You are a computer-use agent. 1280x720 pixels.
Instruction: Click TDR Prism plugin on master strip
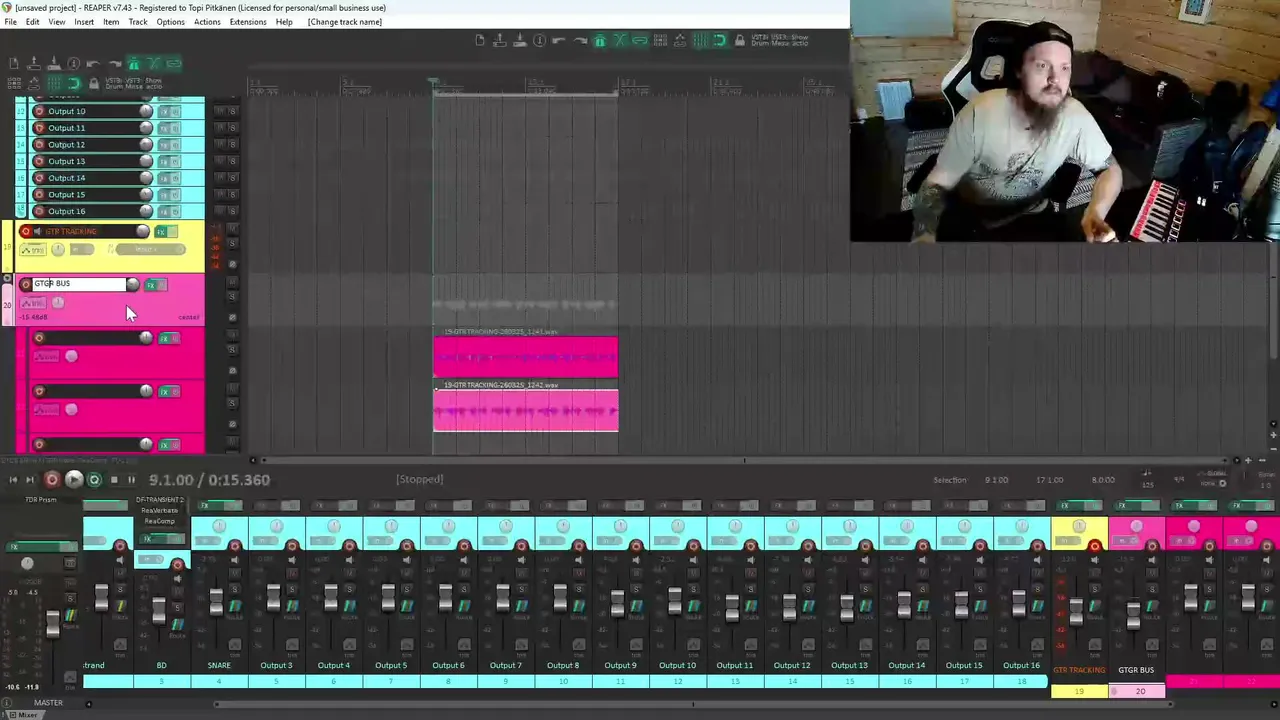click(41, 499)
